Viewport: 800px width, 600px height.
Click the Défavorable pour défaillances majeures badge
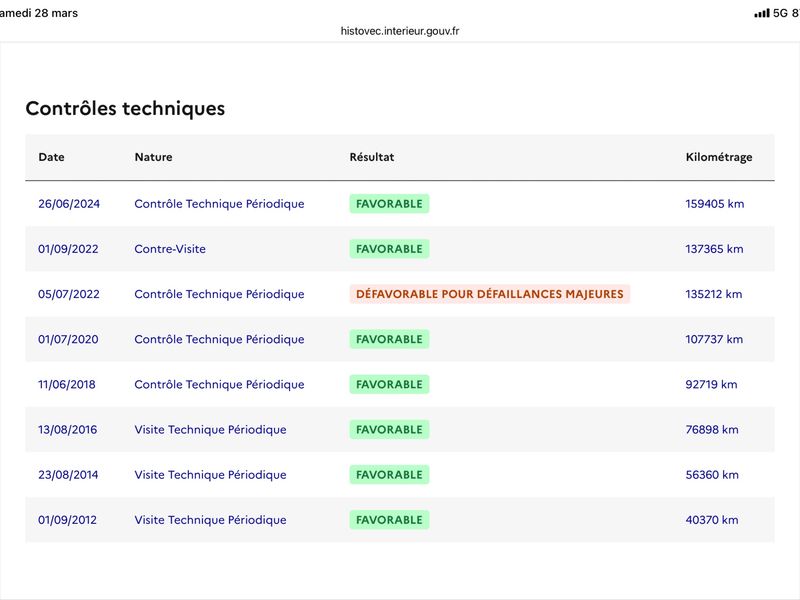[489, 294]
